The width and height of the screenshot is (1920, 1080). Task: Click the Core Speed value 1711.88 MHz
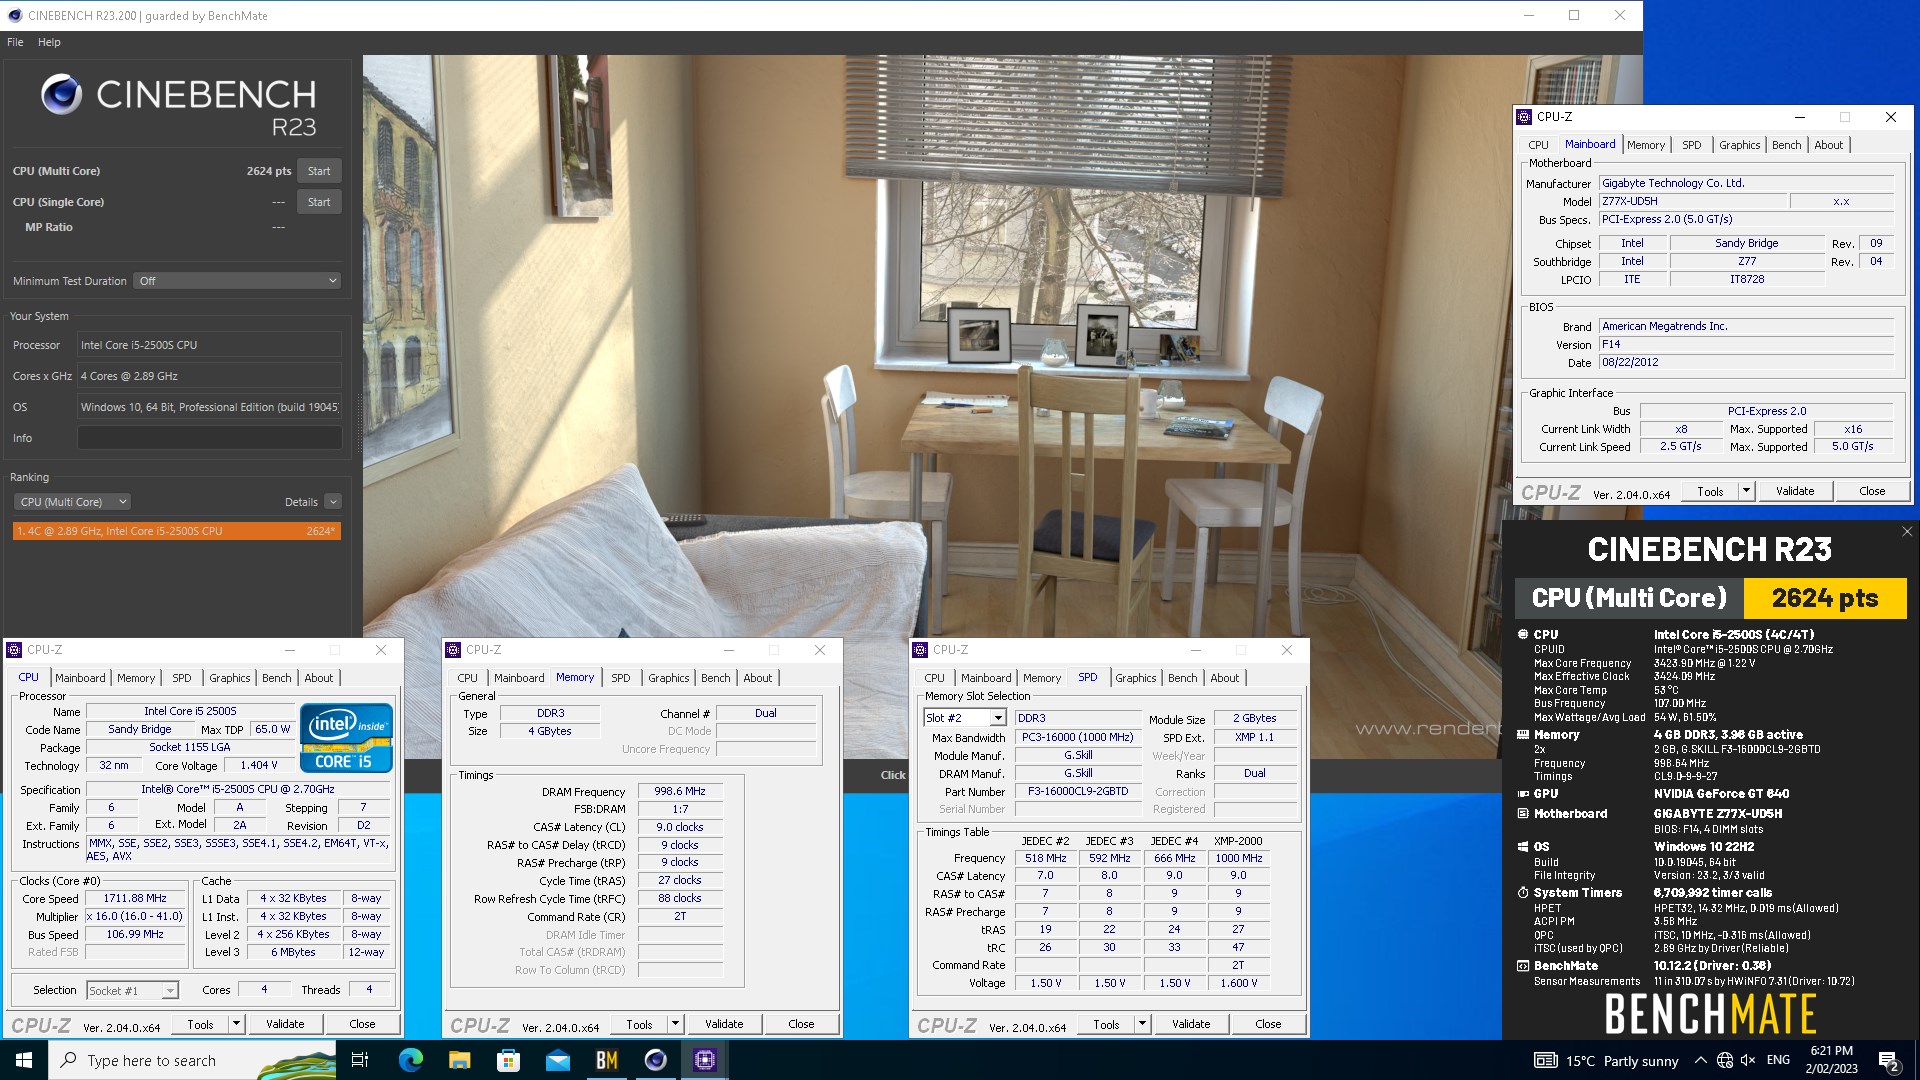[135, 898]
